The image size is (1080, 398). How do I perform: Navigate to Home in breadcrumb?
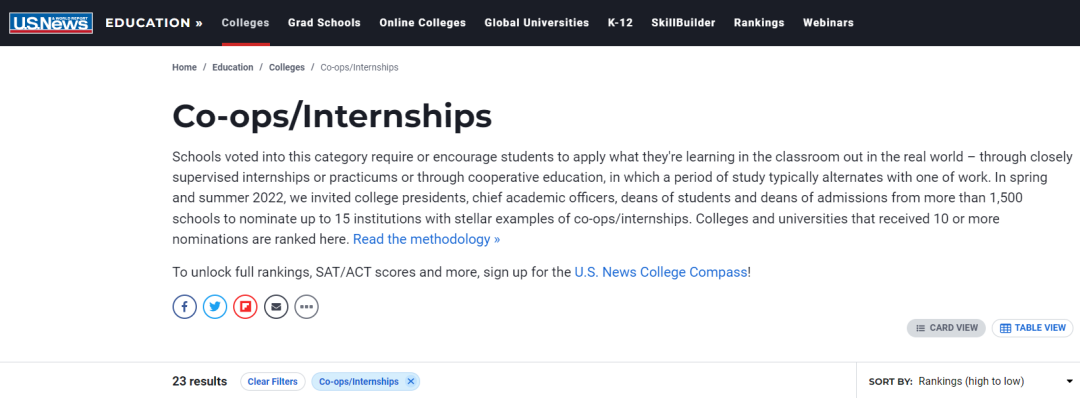click(185, 67)
